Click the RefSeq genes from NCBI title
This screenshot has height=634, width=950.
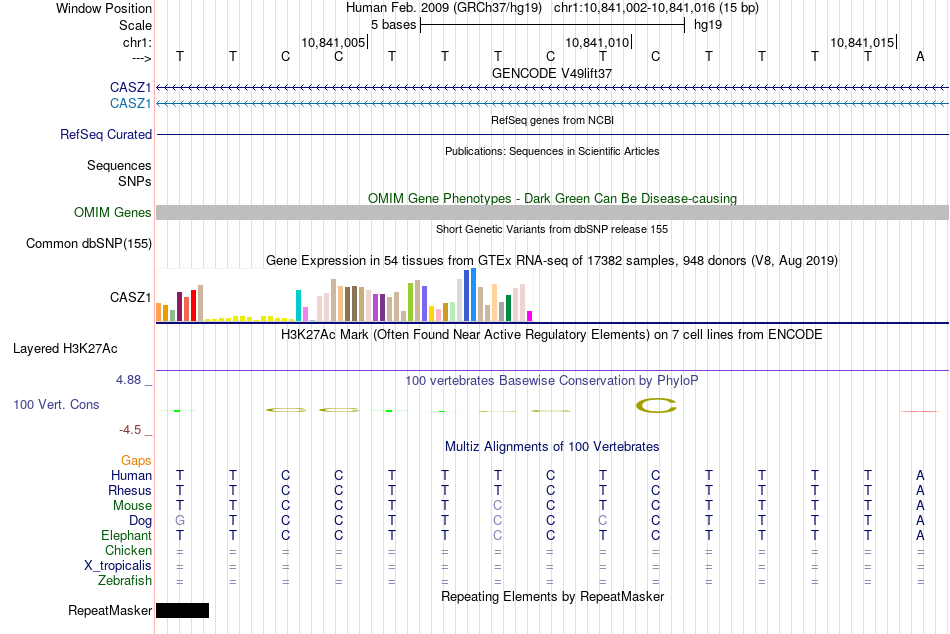pos(552,120)
